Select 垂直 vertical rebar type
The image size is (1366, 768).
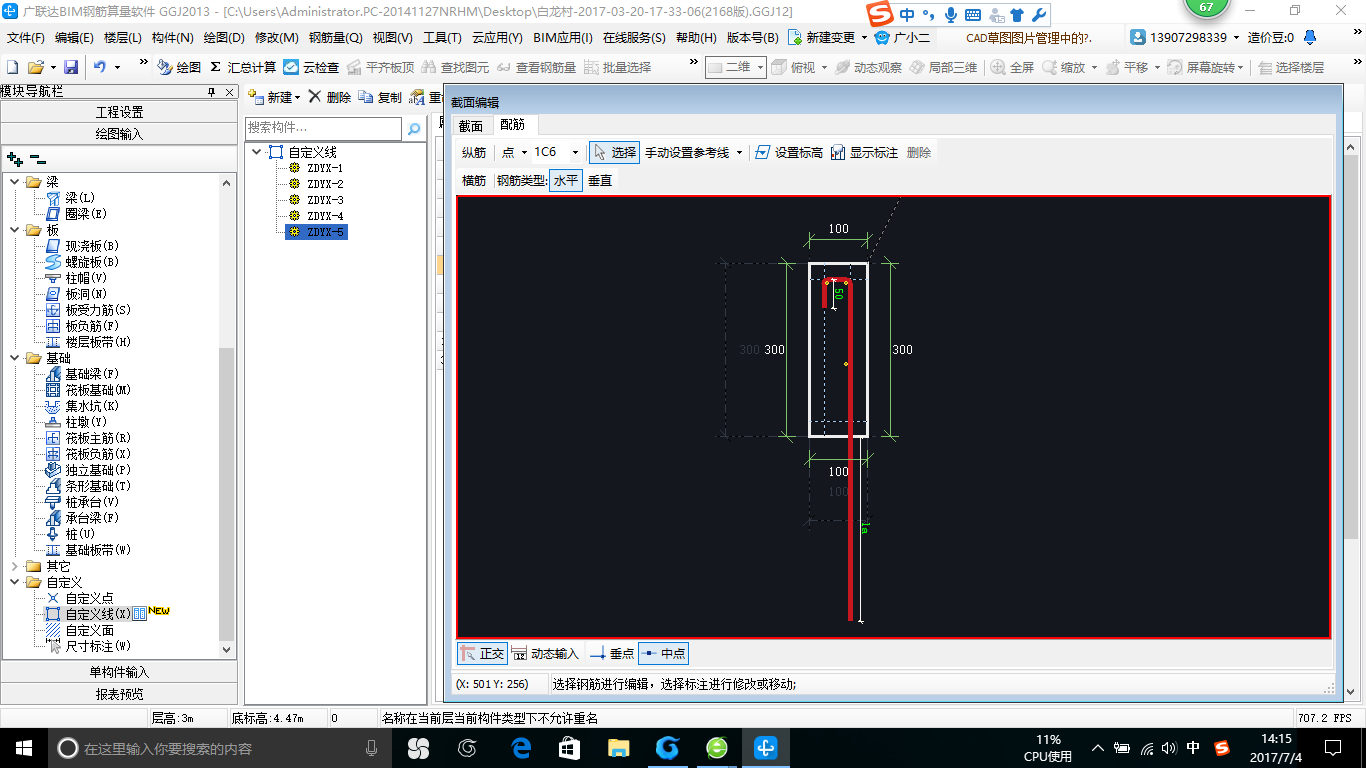click(600, 180)
